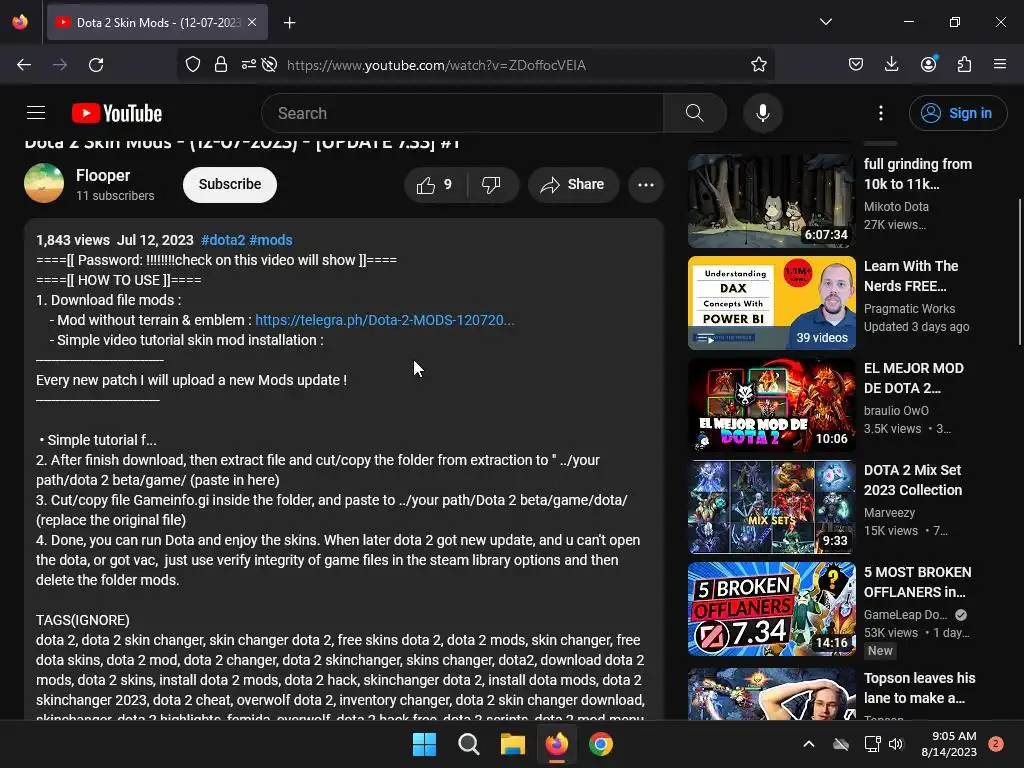This screenshot has height=768, width=1024.
Task: Click the 1,843 views Jul 12, 2023 text
Action: click(115, 240)
